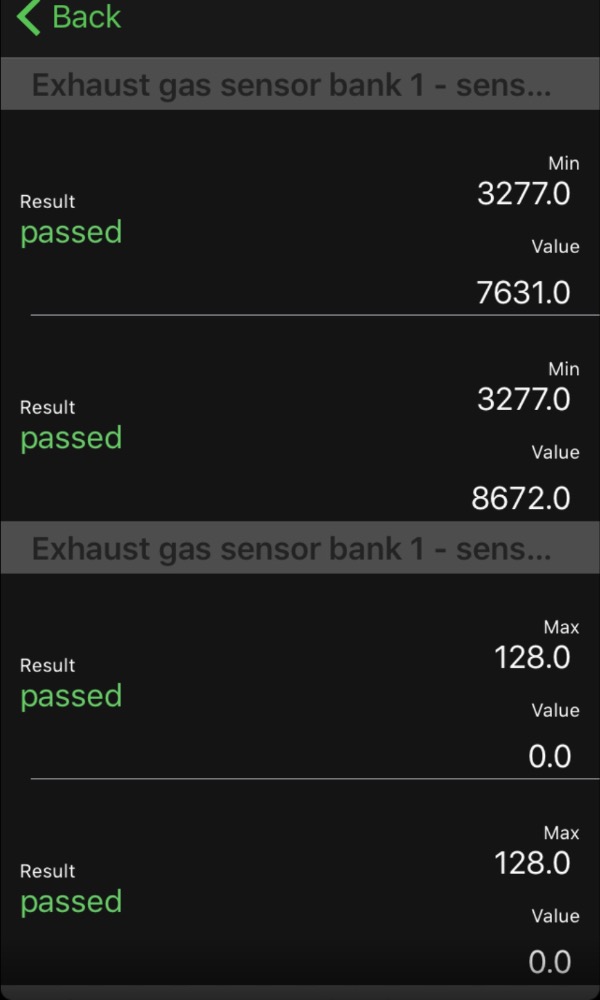Click the Value label above 7631.0
The image size is (600, 1000).
pos(555,247)
